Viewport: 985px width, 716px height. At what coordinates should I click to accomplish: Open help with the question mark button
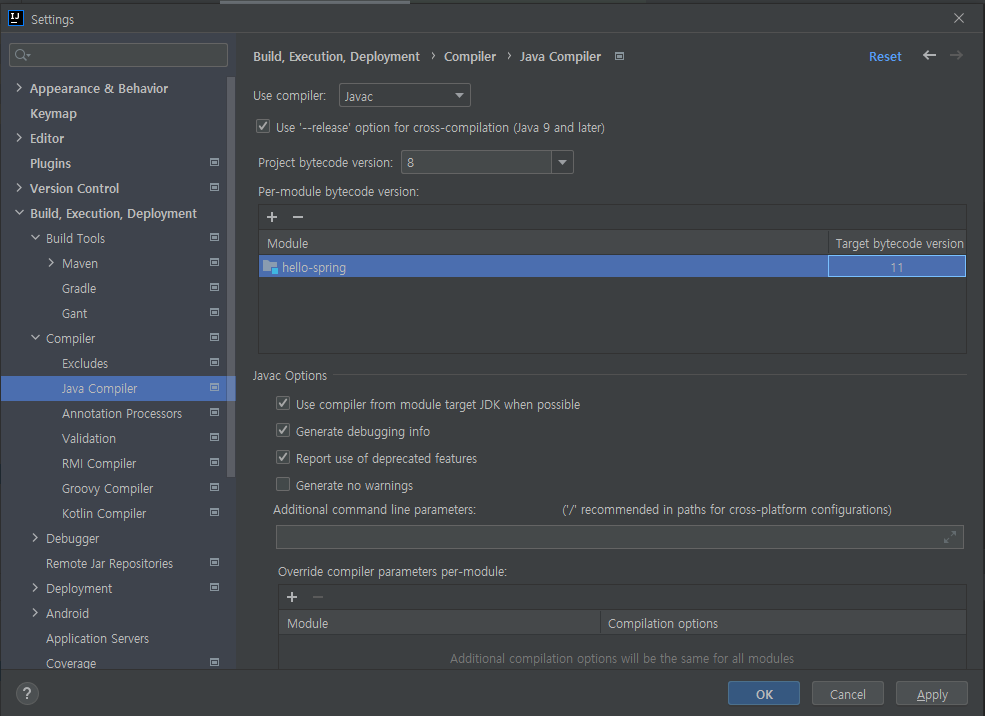[27, 693]
